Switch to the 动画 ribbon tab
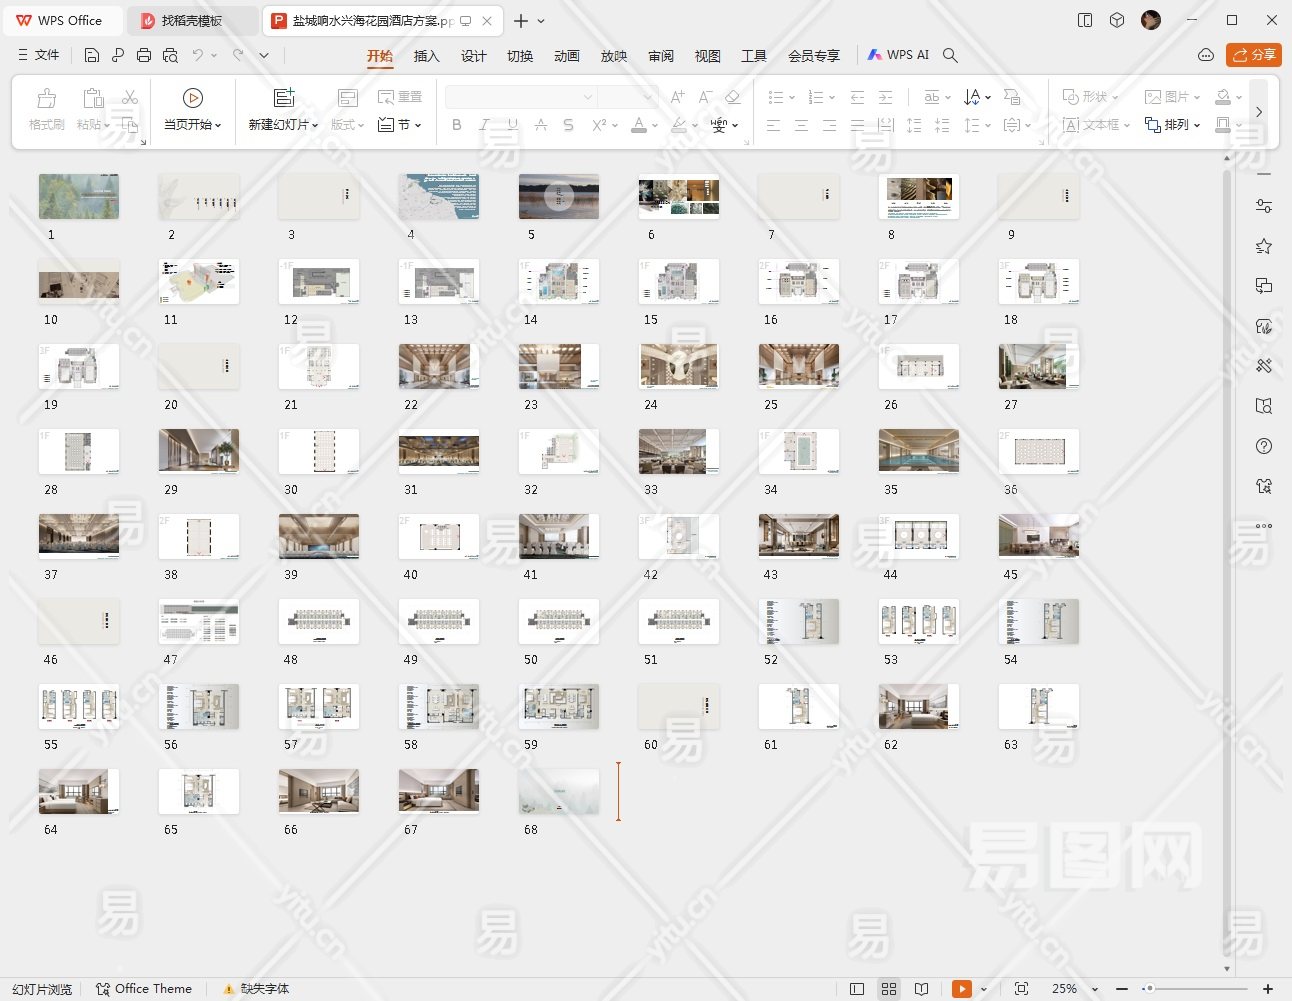 pyautogui.click(x=566, y=56)
